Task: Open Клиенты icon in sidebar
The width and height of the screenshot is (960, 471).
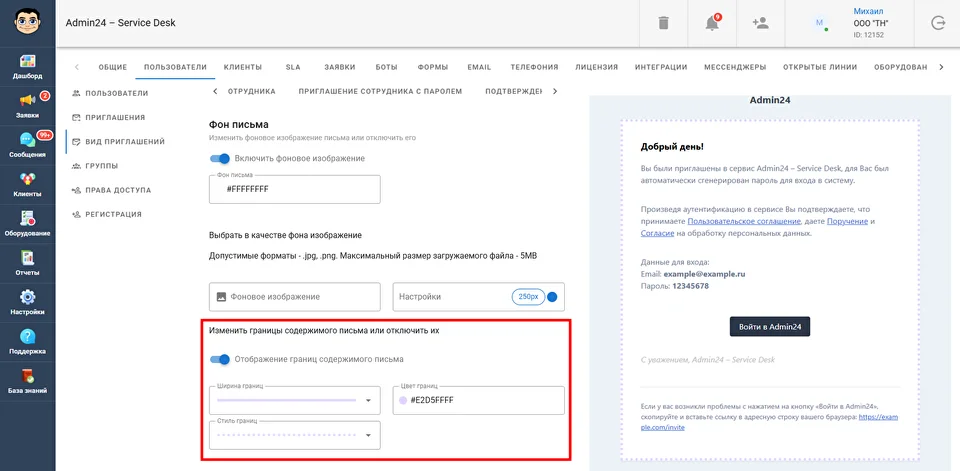Action: click(28, 179)
